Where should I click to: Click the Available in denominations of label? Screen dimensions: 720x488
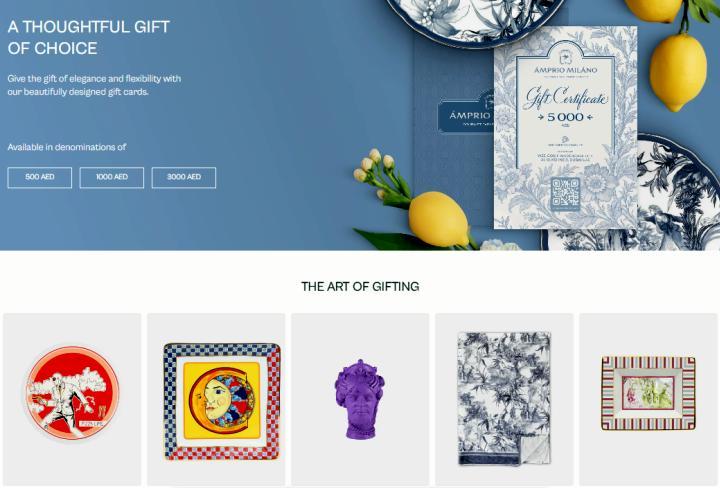[x=67, y=147]
